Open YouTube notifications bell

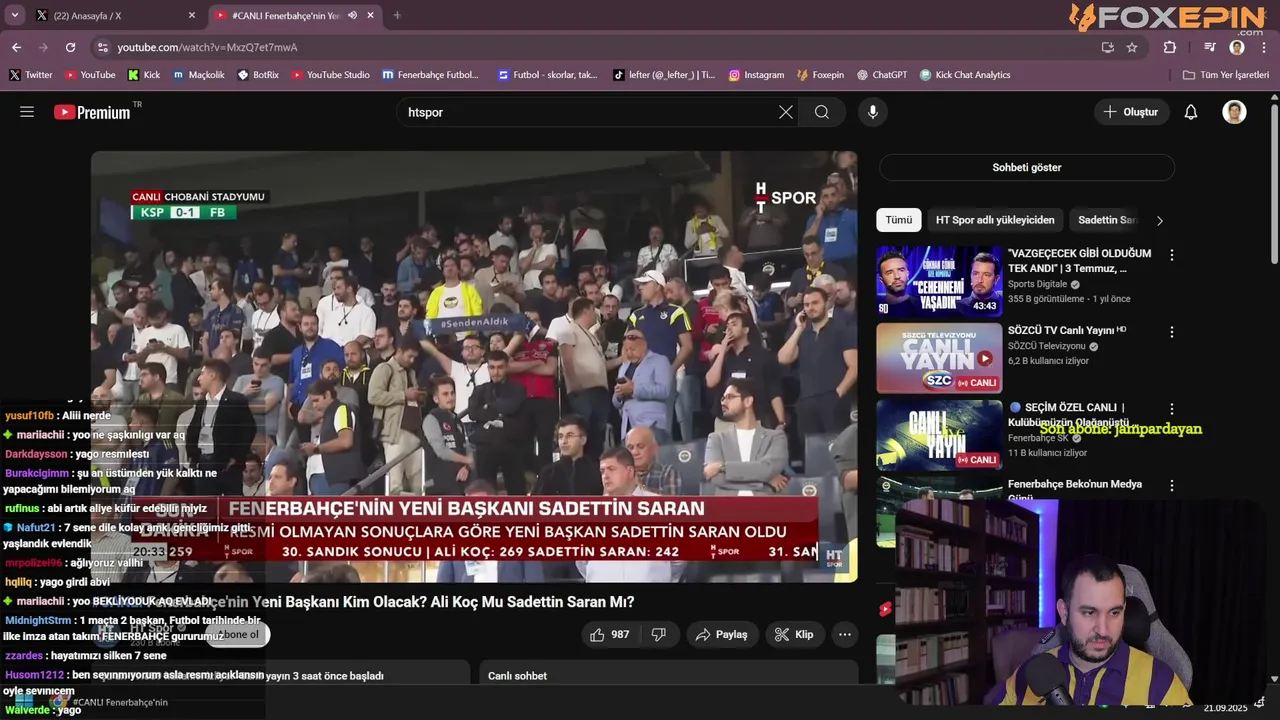coord(1191,112)
